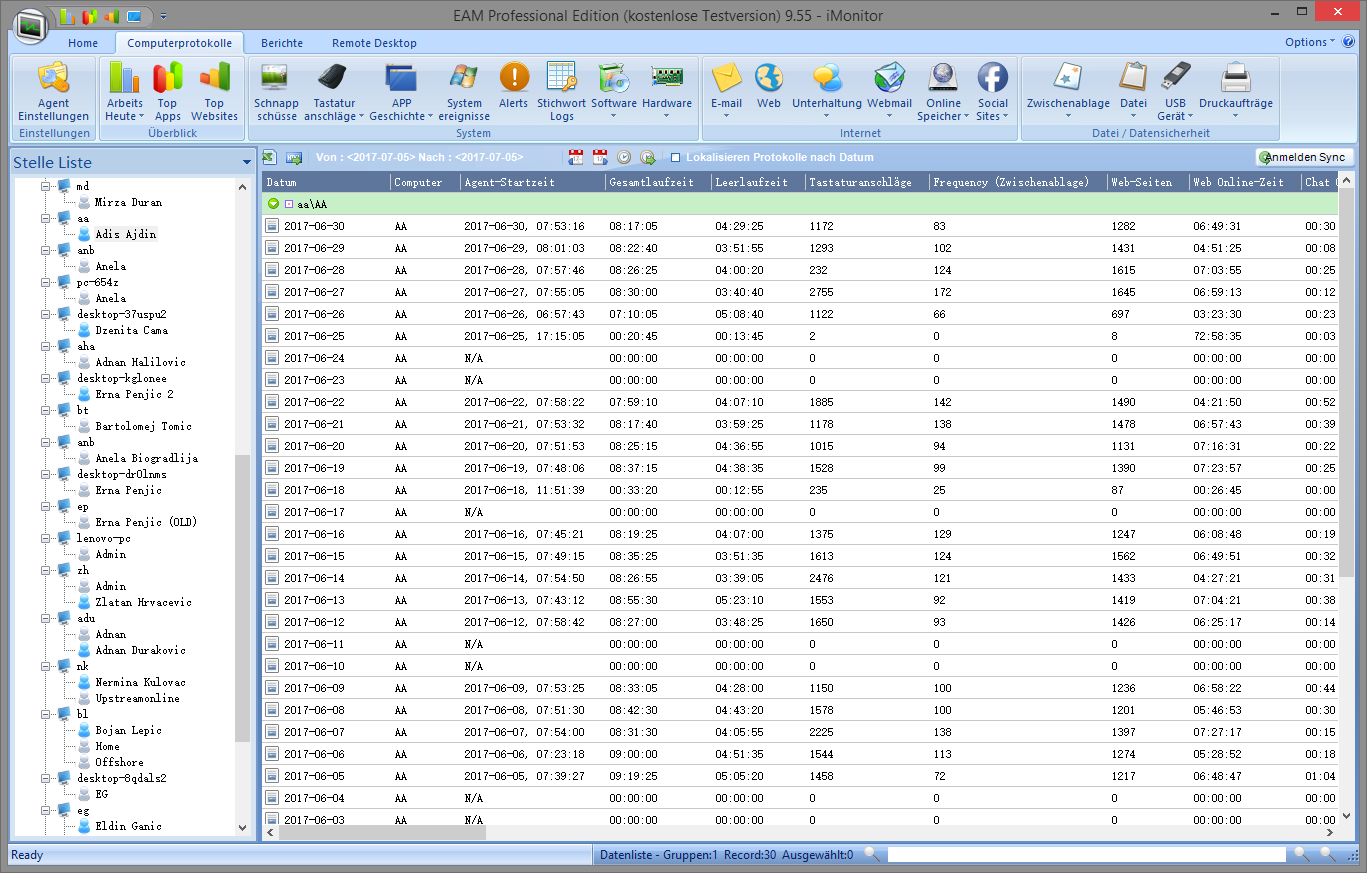Open the Remote Desktop tab
Image resolution: width=1367 pixels, height=873 pixels.
[x=374, y=43]
